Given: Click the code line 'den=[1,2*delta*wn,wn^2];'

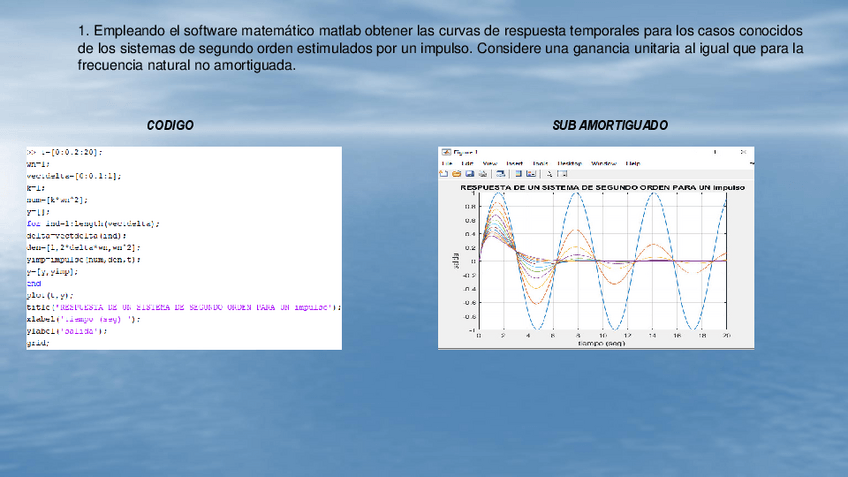Looking at the screenshot, I should (x=83, y=248).
